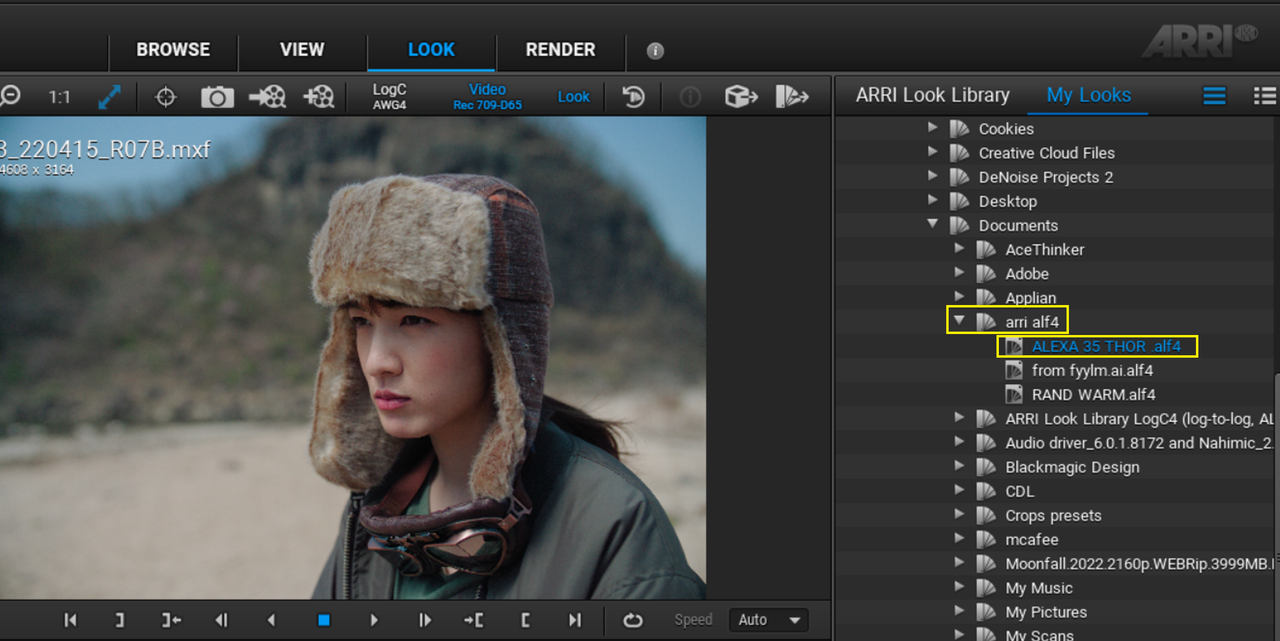1280x641 pixels.
Task: Select the RAND WARM.alf4 look file
Action: coord(1094,394)
